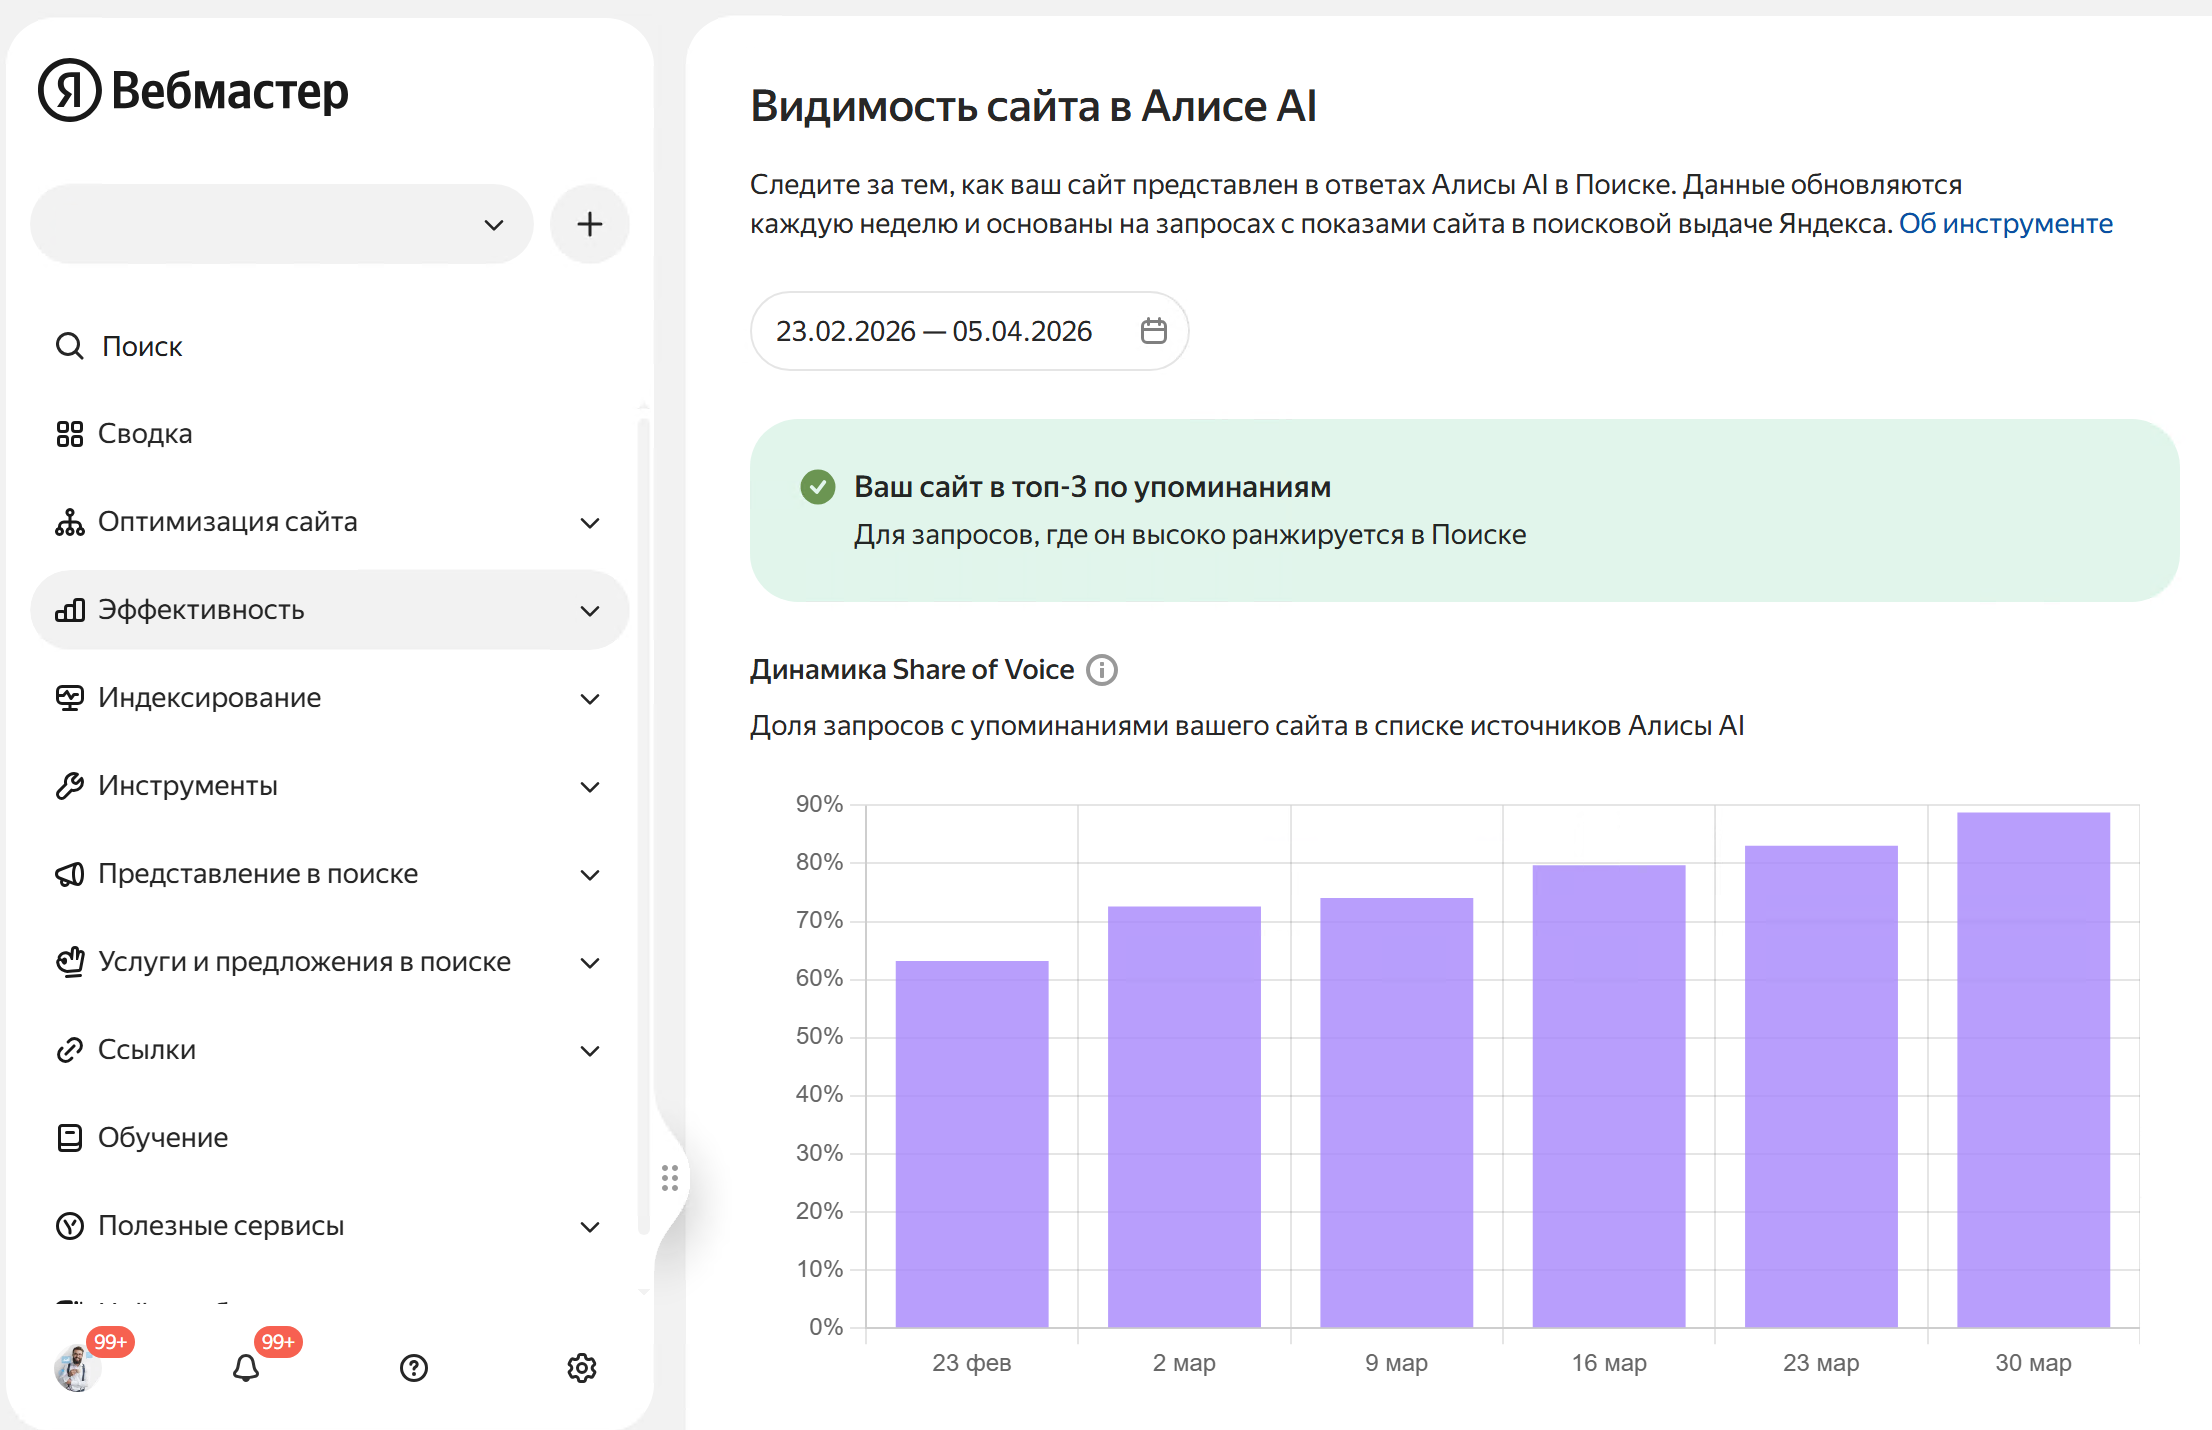Open the calendar icon in date picker
Viewport: 2212px width, 1430px height.
1154,331
